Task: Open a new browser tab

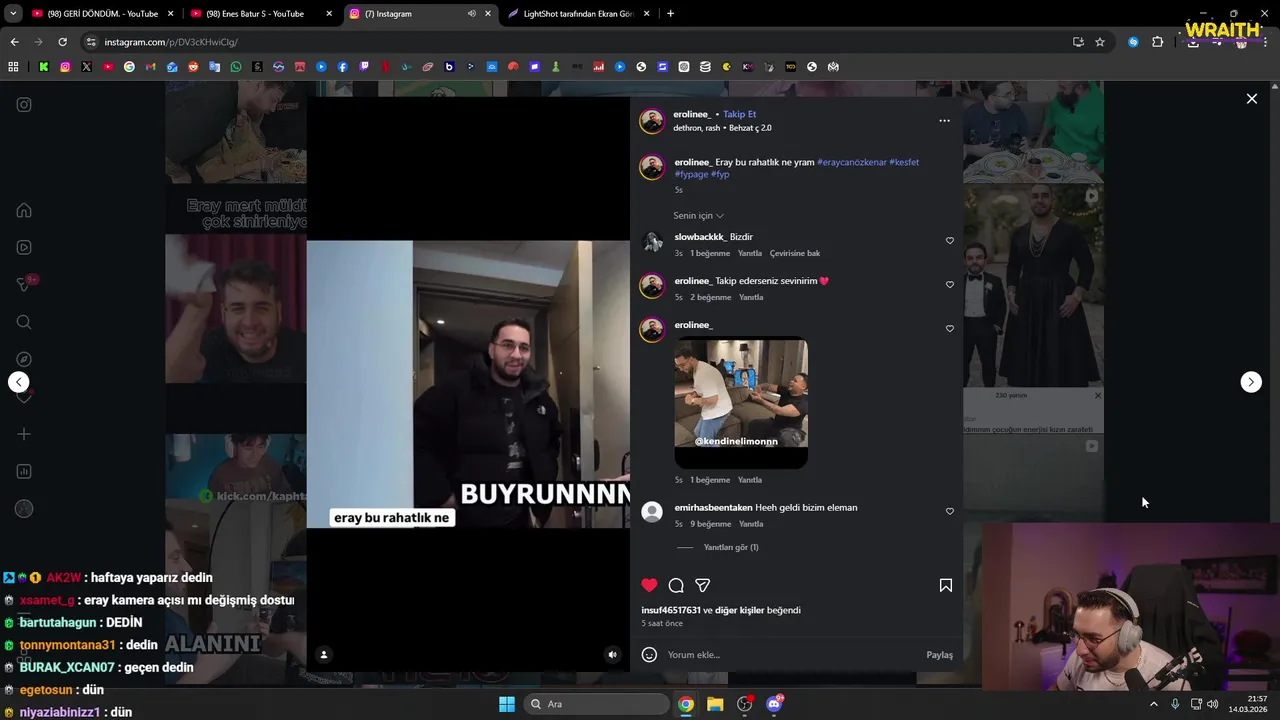Action: [x=670, y=14]
